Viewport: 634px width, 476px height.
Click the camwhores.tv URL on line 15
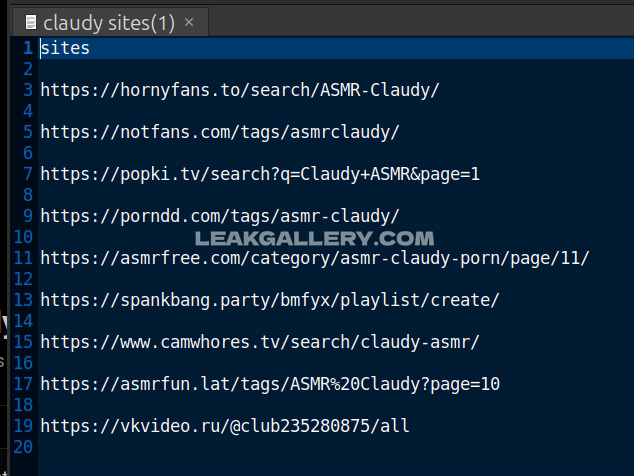[260, 342]
